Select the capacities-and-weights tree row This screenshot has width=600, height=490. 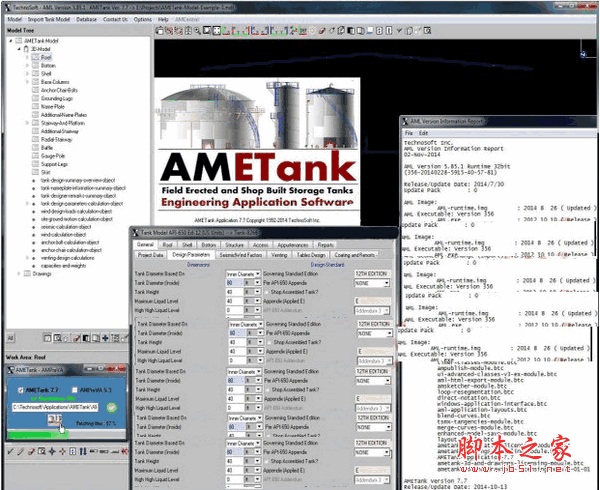point(64,266)
